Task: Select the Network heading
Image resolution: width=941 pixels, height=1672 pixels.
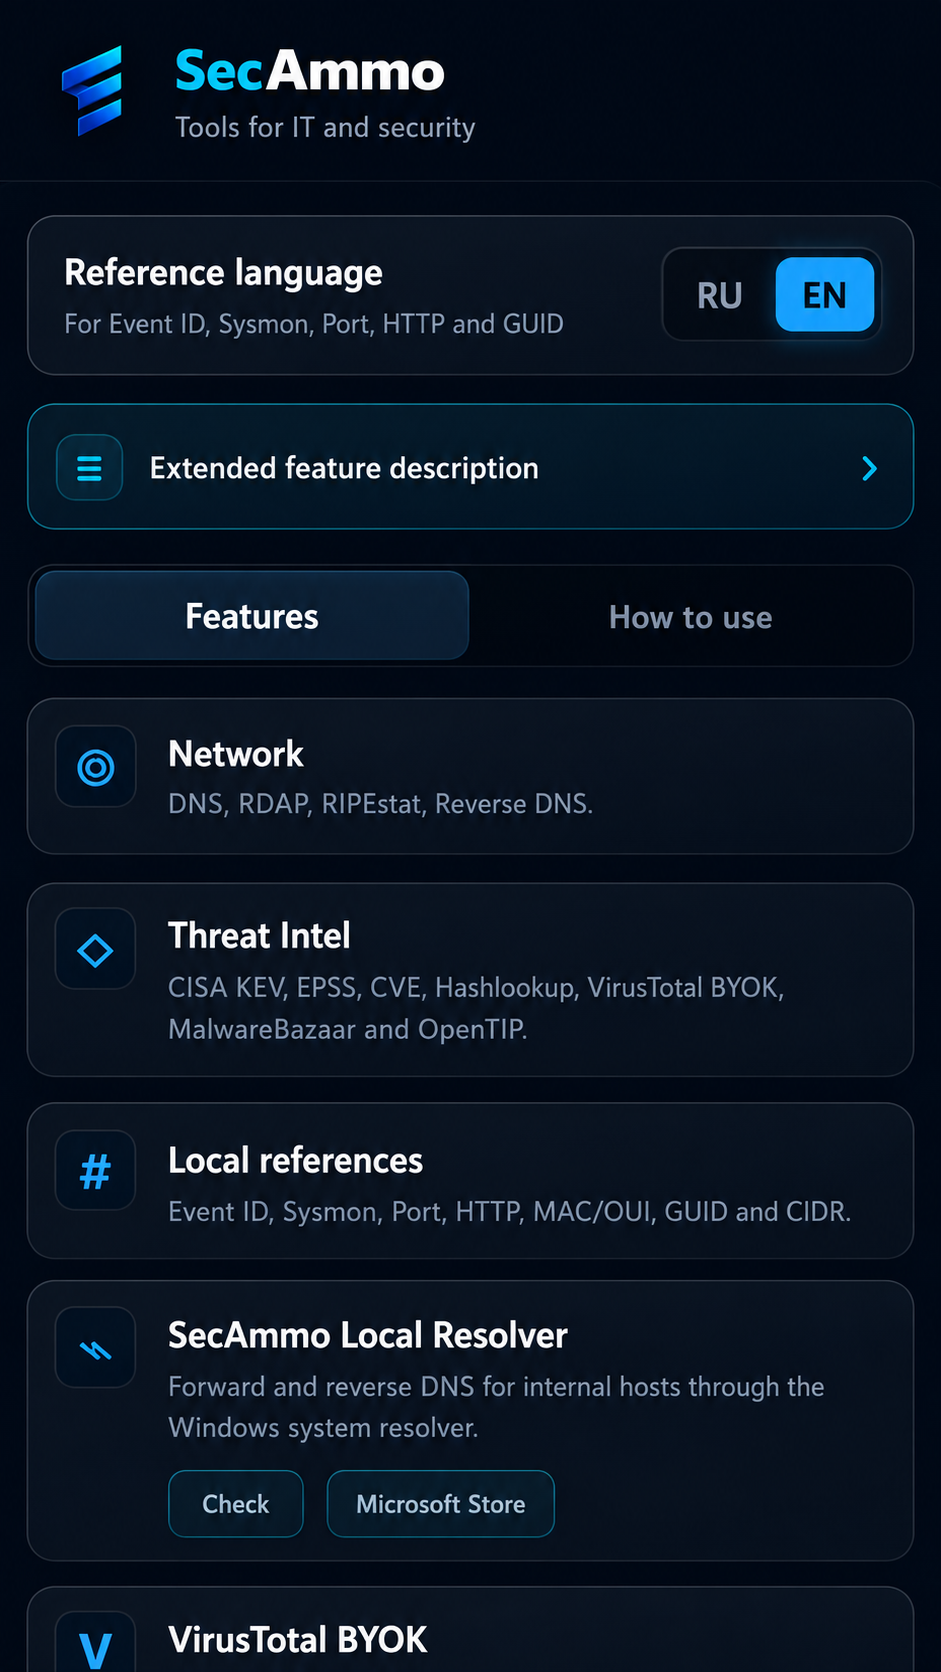Action: (x=236, y=754)
